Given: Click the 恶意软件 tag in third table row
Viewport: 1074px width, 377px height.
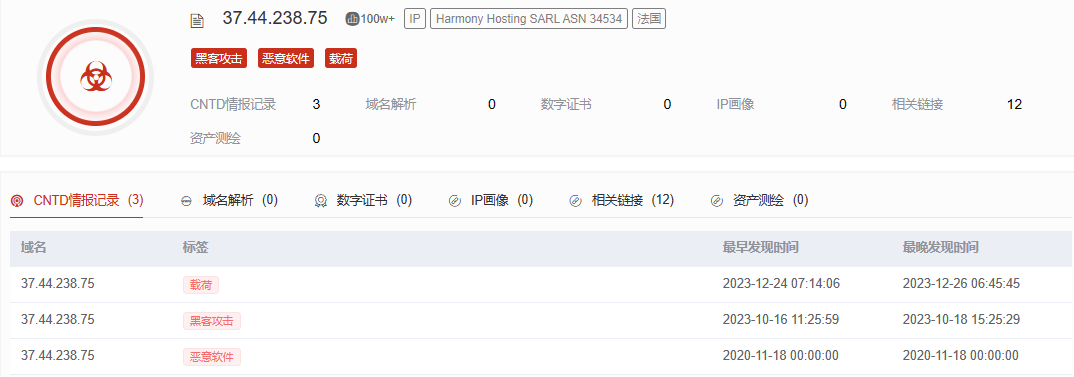Looking at the screenshot, I should tap(212, 356).
